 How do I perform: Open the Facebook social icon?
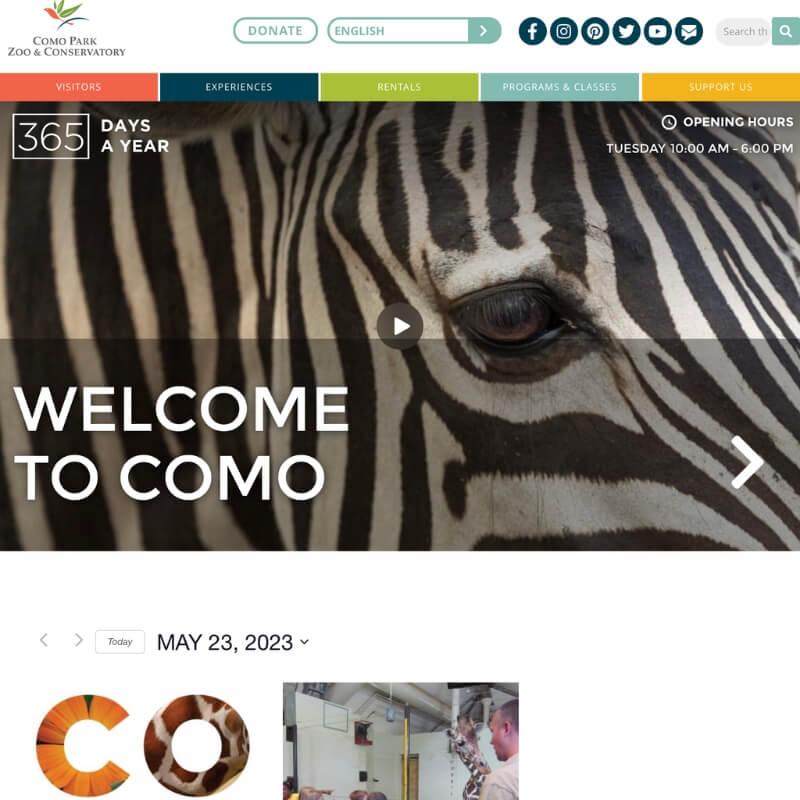pyautogui.click(x=532, y=31)
